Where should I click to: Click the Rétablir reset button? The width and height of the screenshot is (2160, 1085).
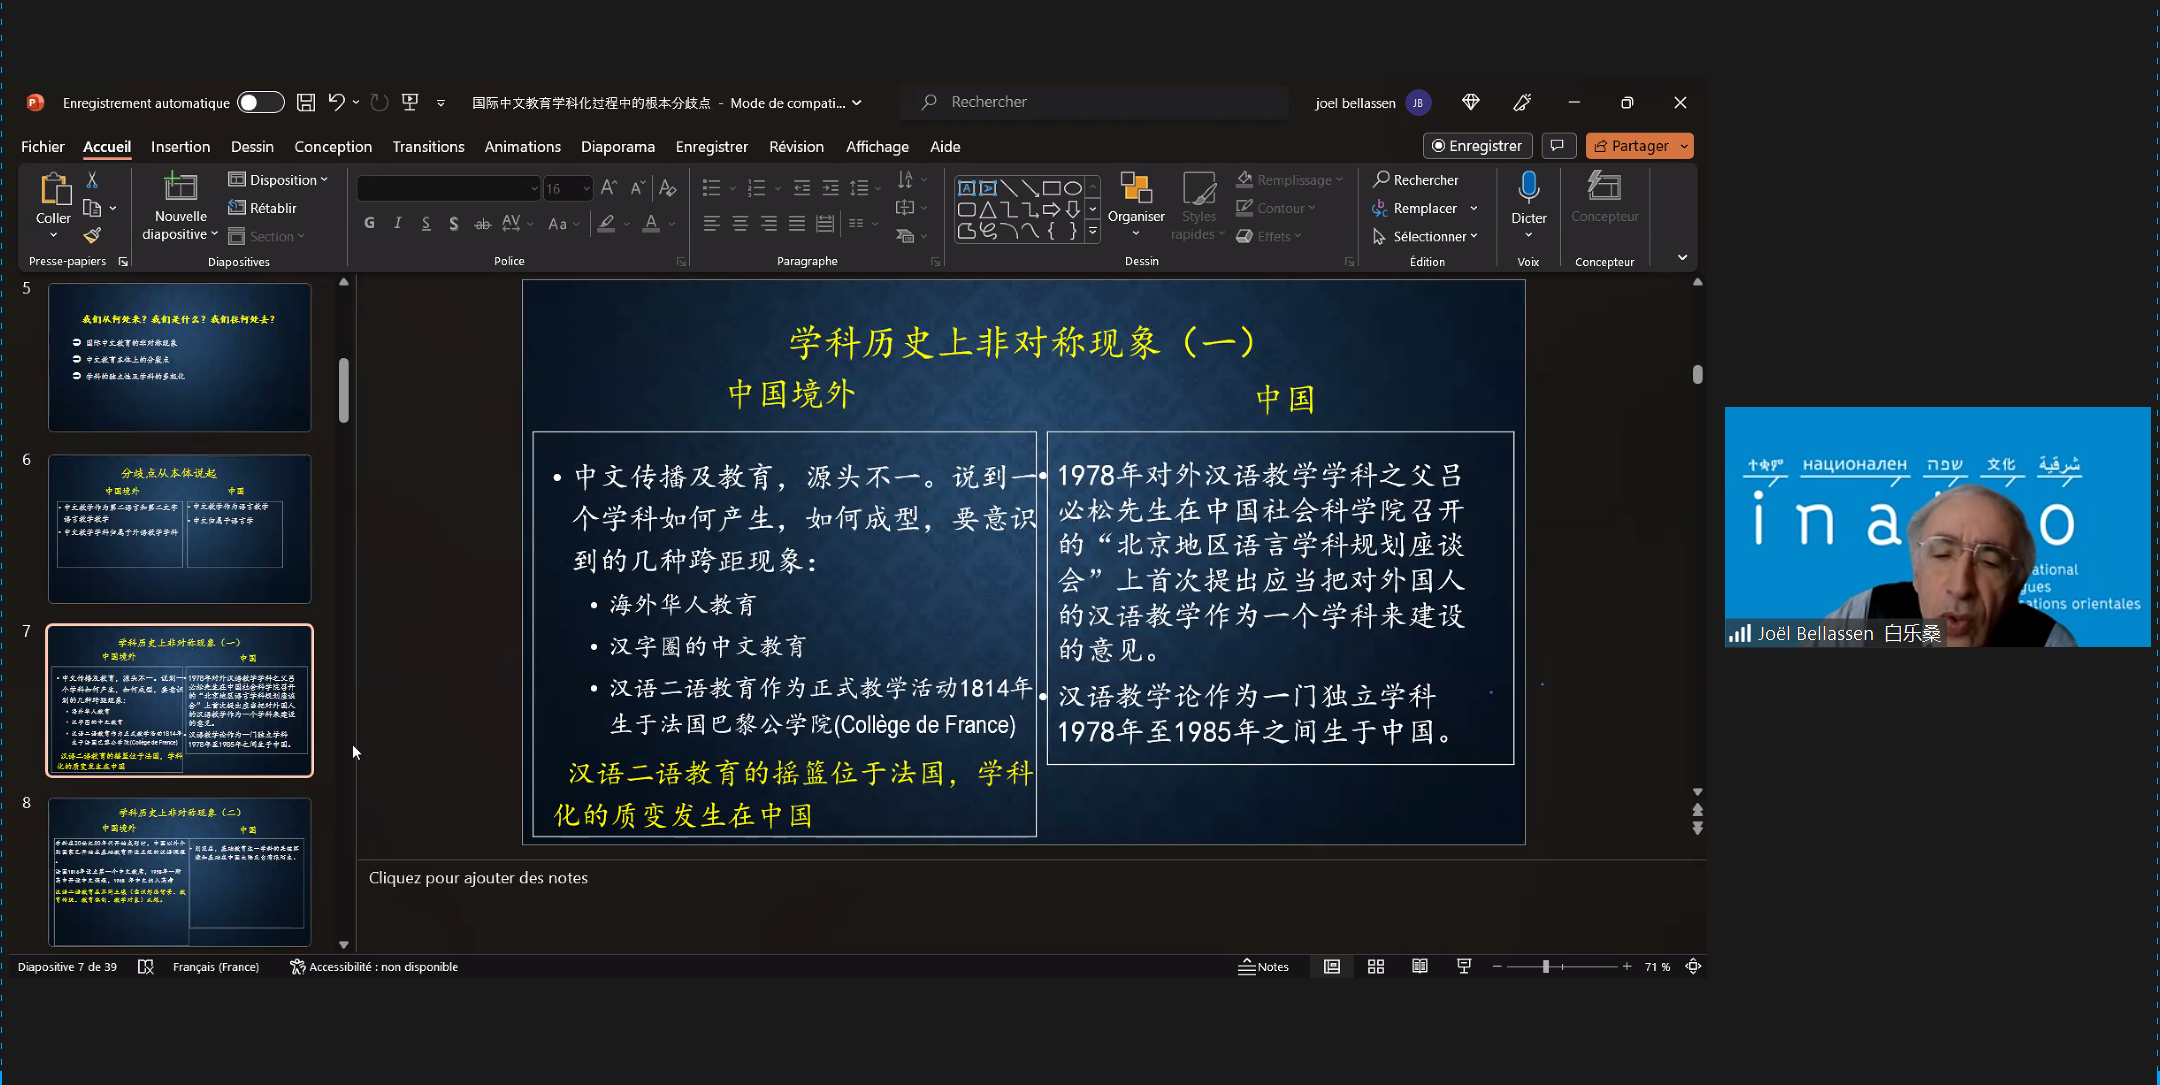point(263,208)
